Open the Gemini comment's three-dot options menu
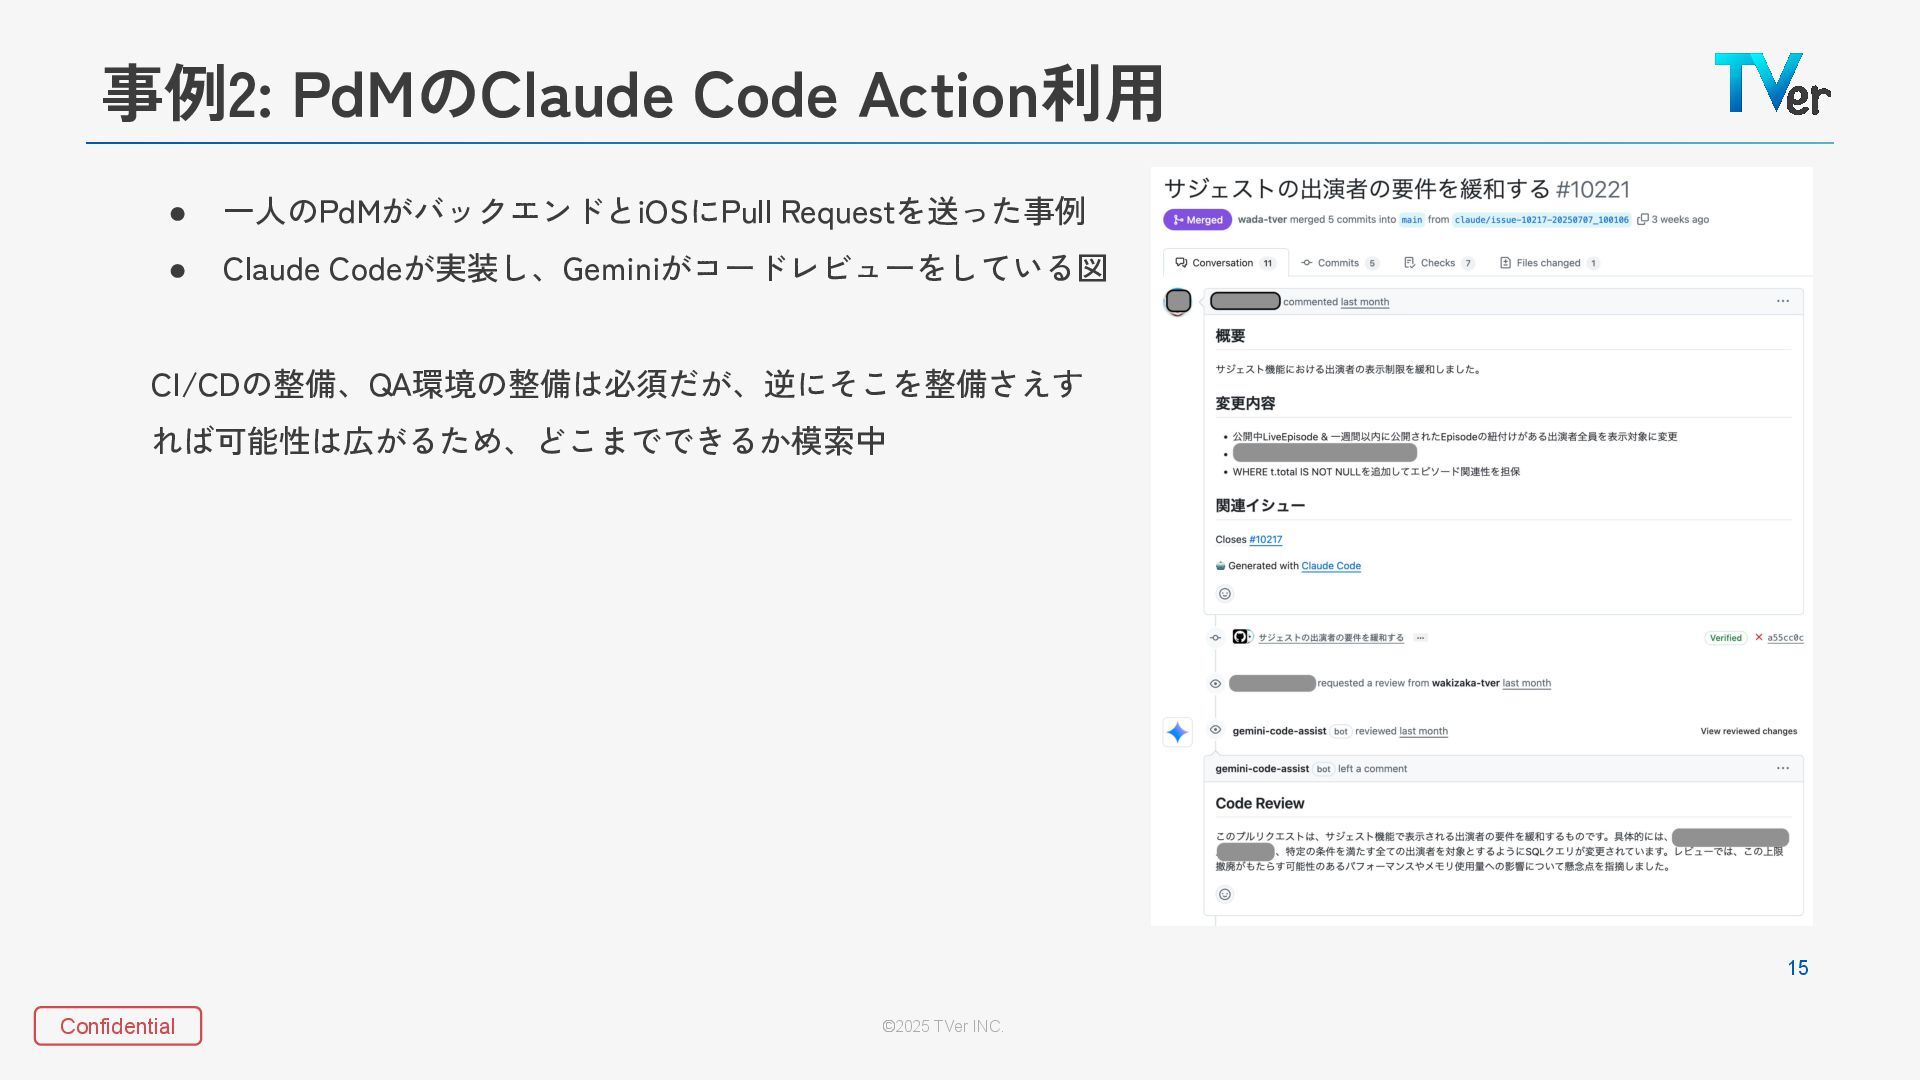Viewport: 1920px width, 1080px height. click(1782, 768)
